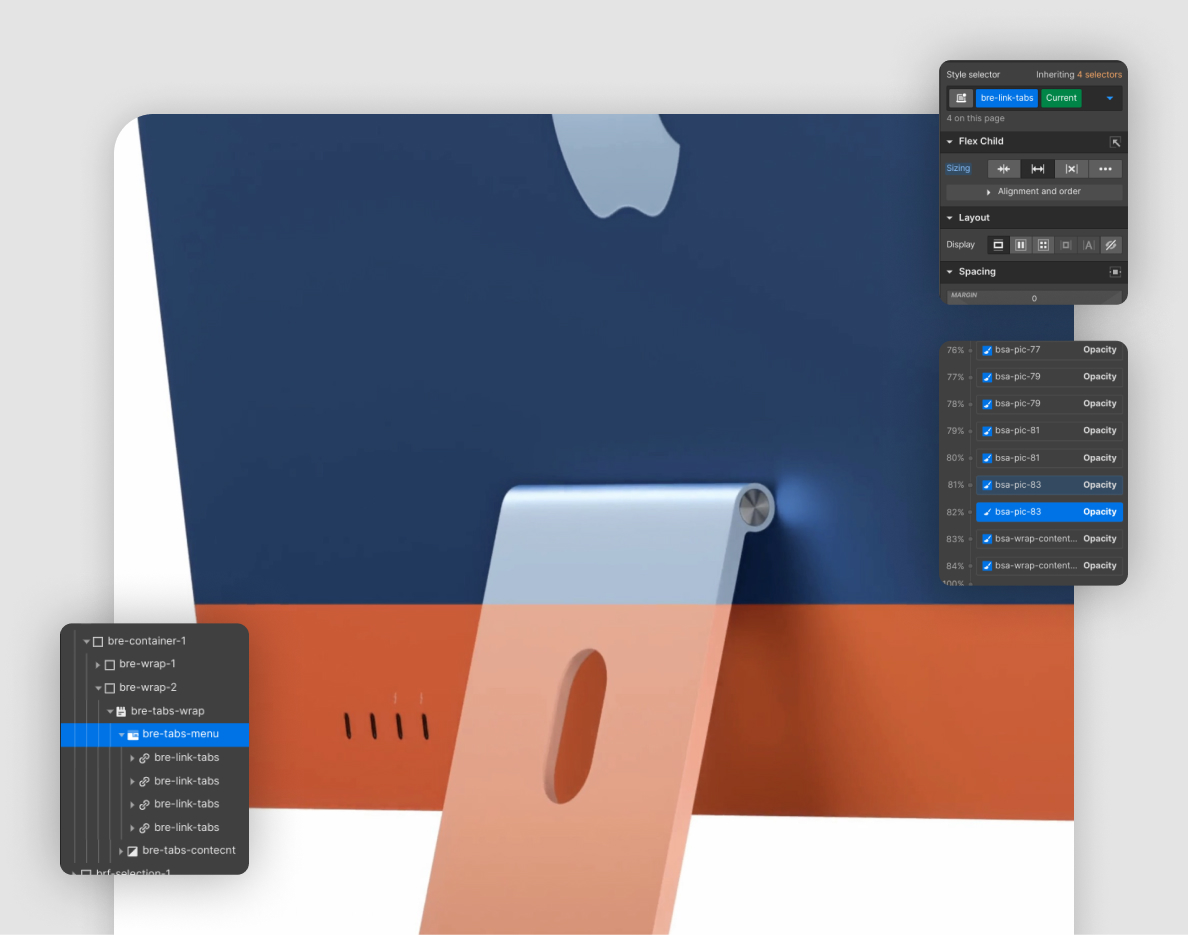
Task: Click 'bsa-pic-77' action name
Action: [1017, 350]
